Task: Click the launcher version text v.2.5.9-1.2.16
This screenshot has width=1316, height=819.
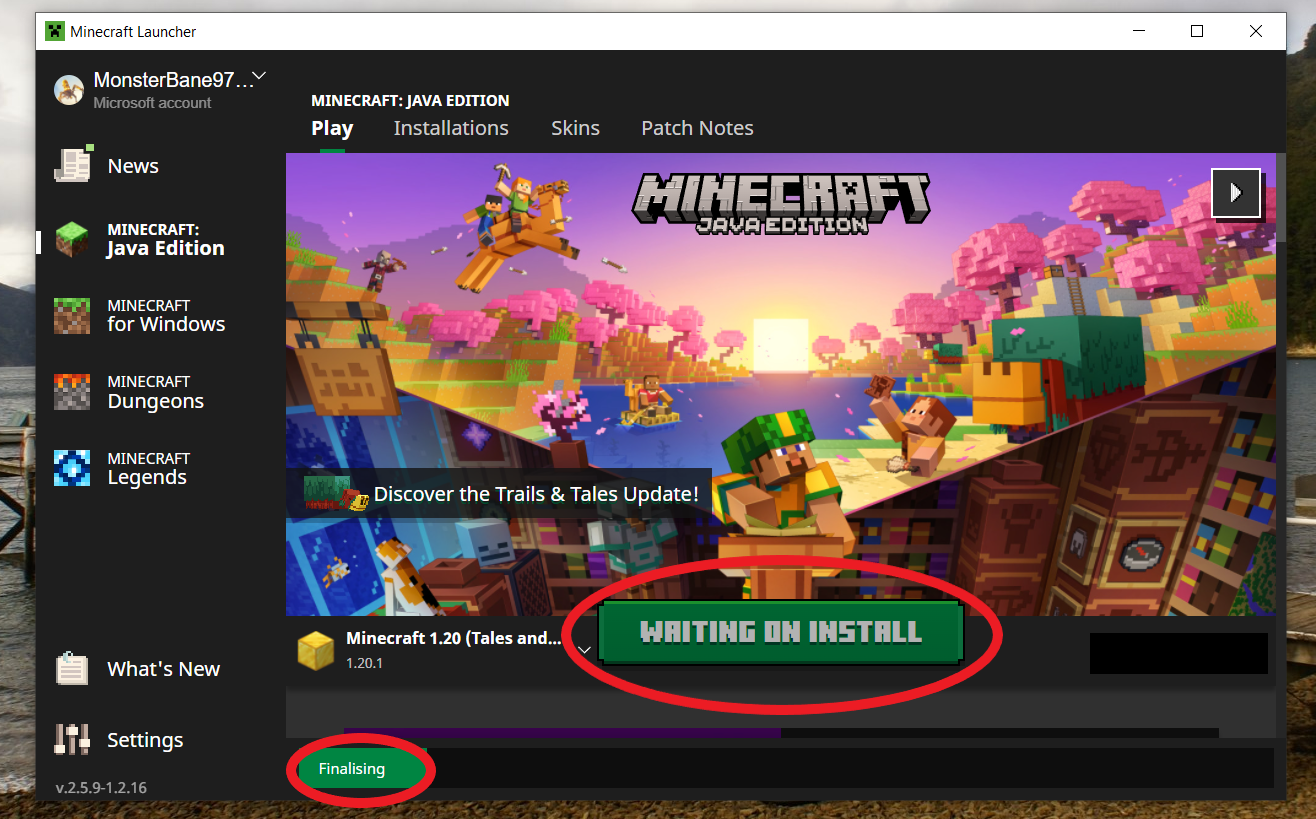Action: click(101, 788)
